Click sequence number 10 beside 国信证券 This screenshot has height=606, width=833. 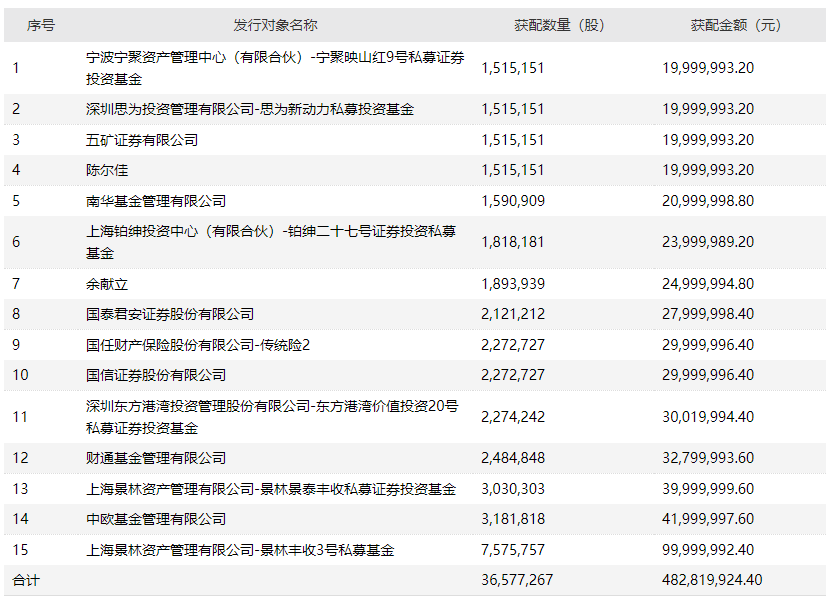pyautogui.click(x=20, y=375)
